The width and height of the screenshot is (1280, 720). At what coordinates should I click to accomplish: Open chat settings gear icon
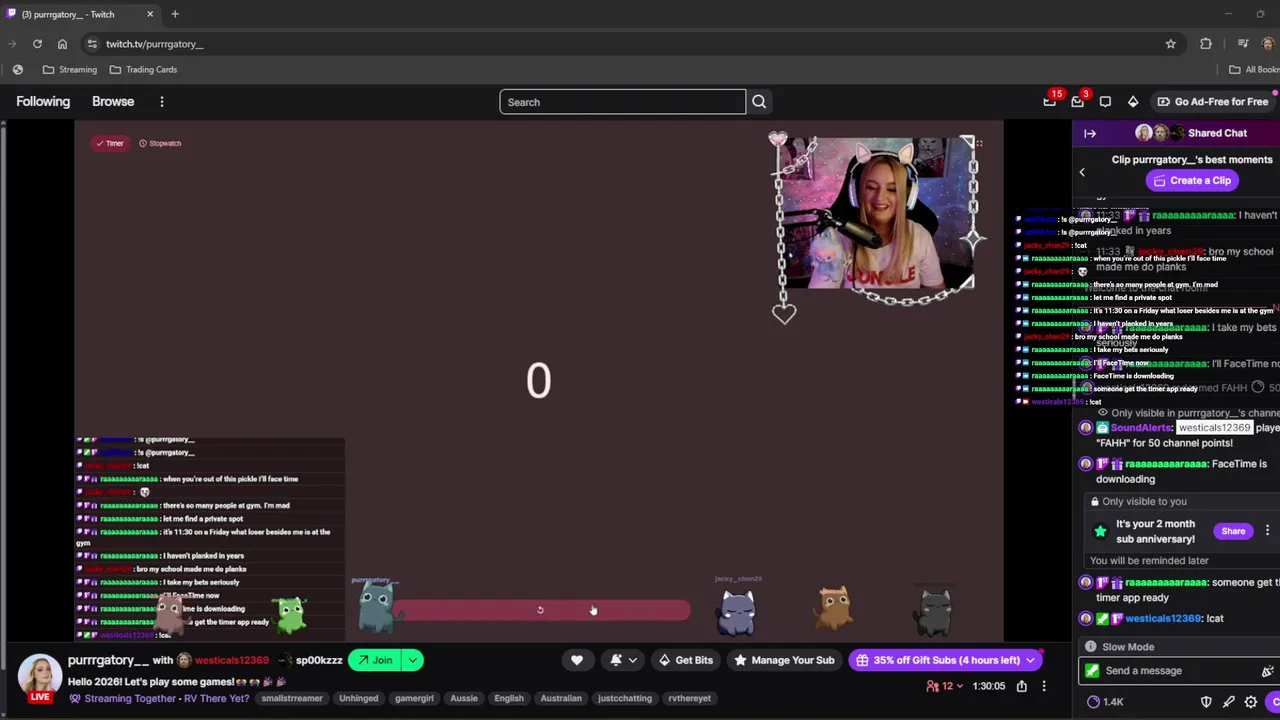(1251, 702)
